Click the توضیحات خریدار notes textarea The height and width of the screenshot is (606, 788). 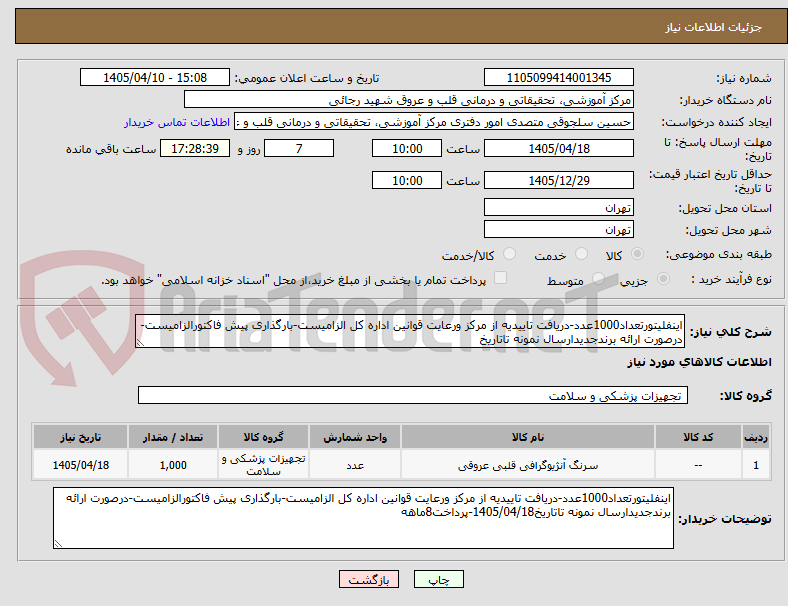pyautogui.click(x=363, y=518)
